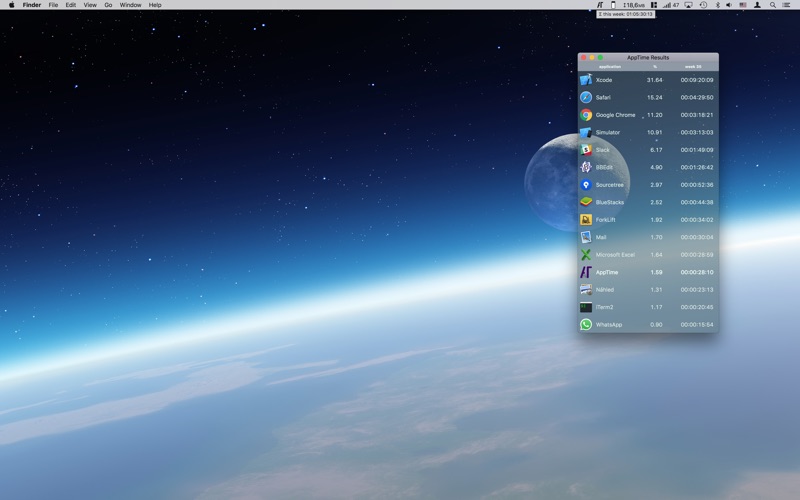The height and width of the screenshot is (500, 800).
Task: Click the WhatsApp icon in results list
Action: pyautogui.click(x=586, y=324)
